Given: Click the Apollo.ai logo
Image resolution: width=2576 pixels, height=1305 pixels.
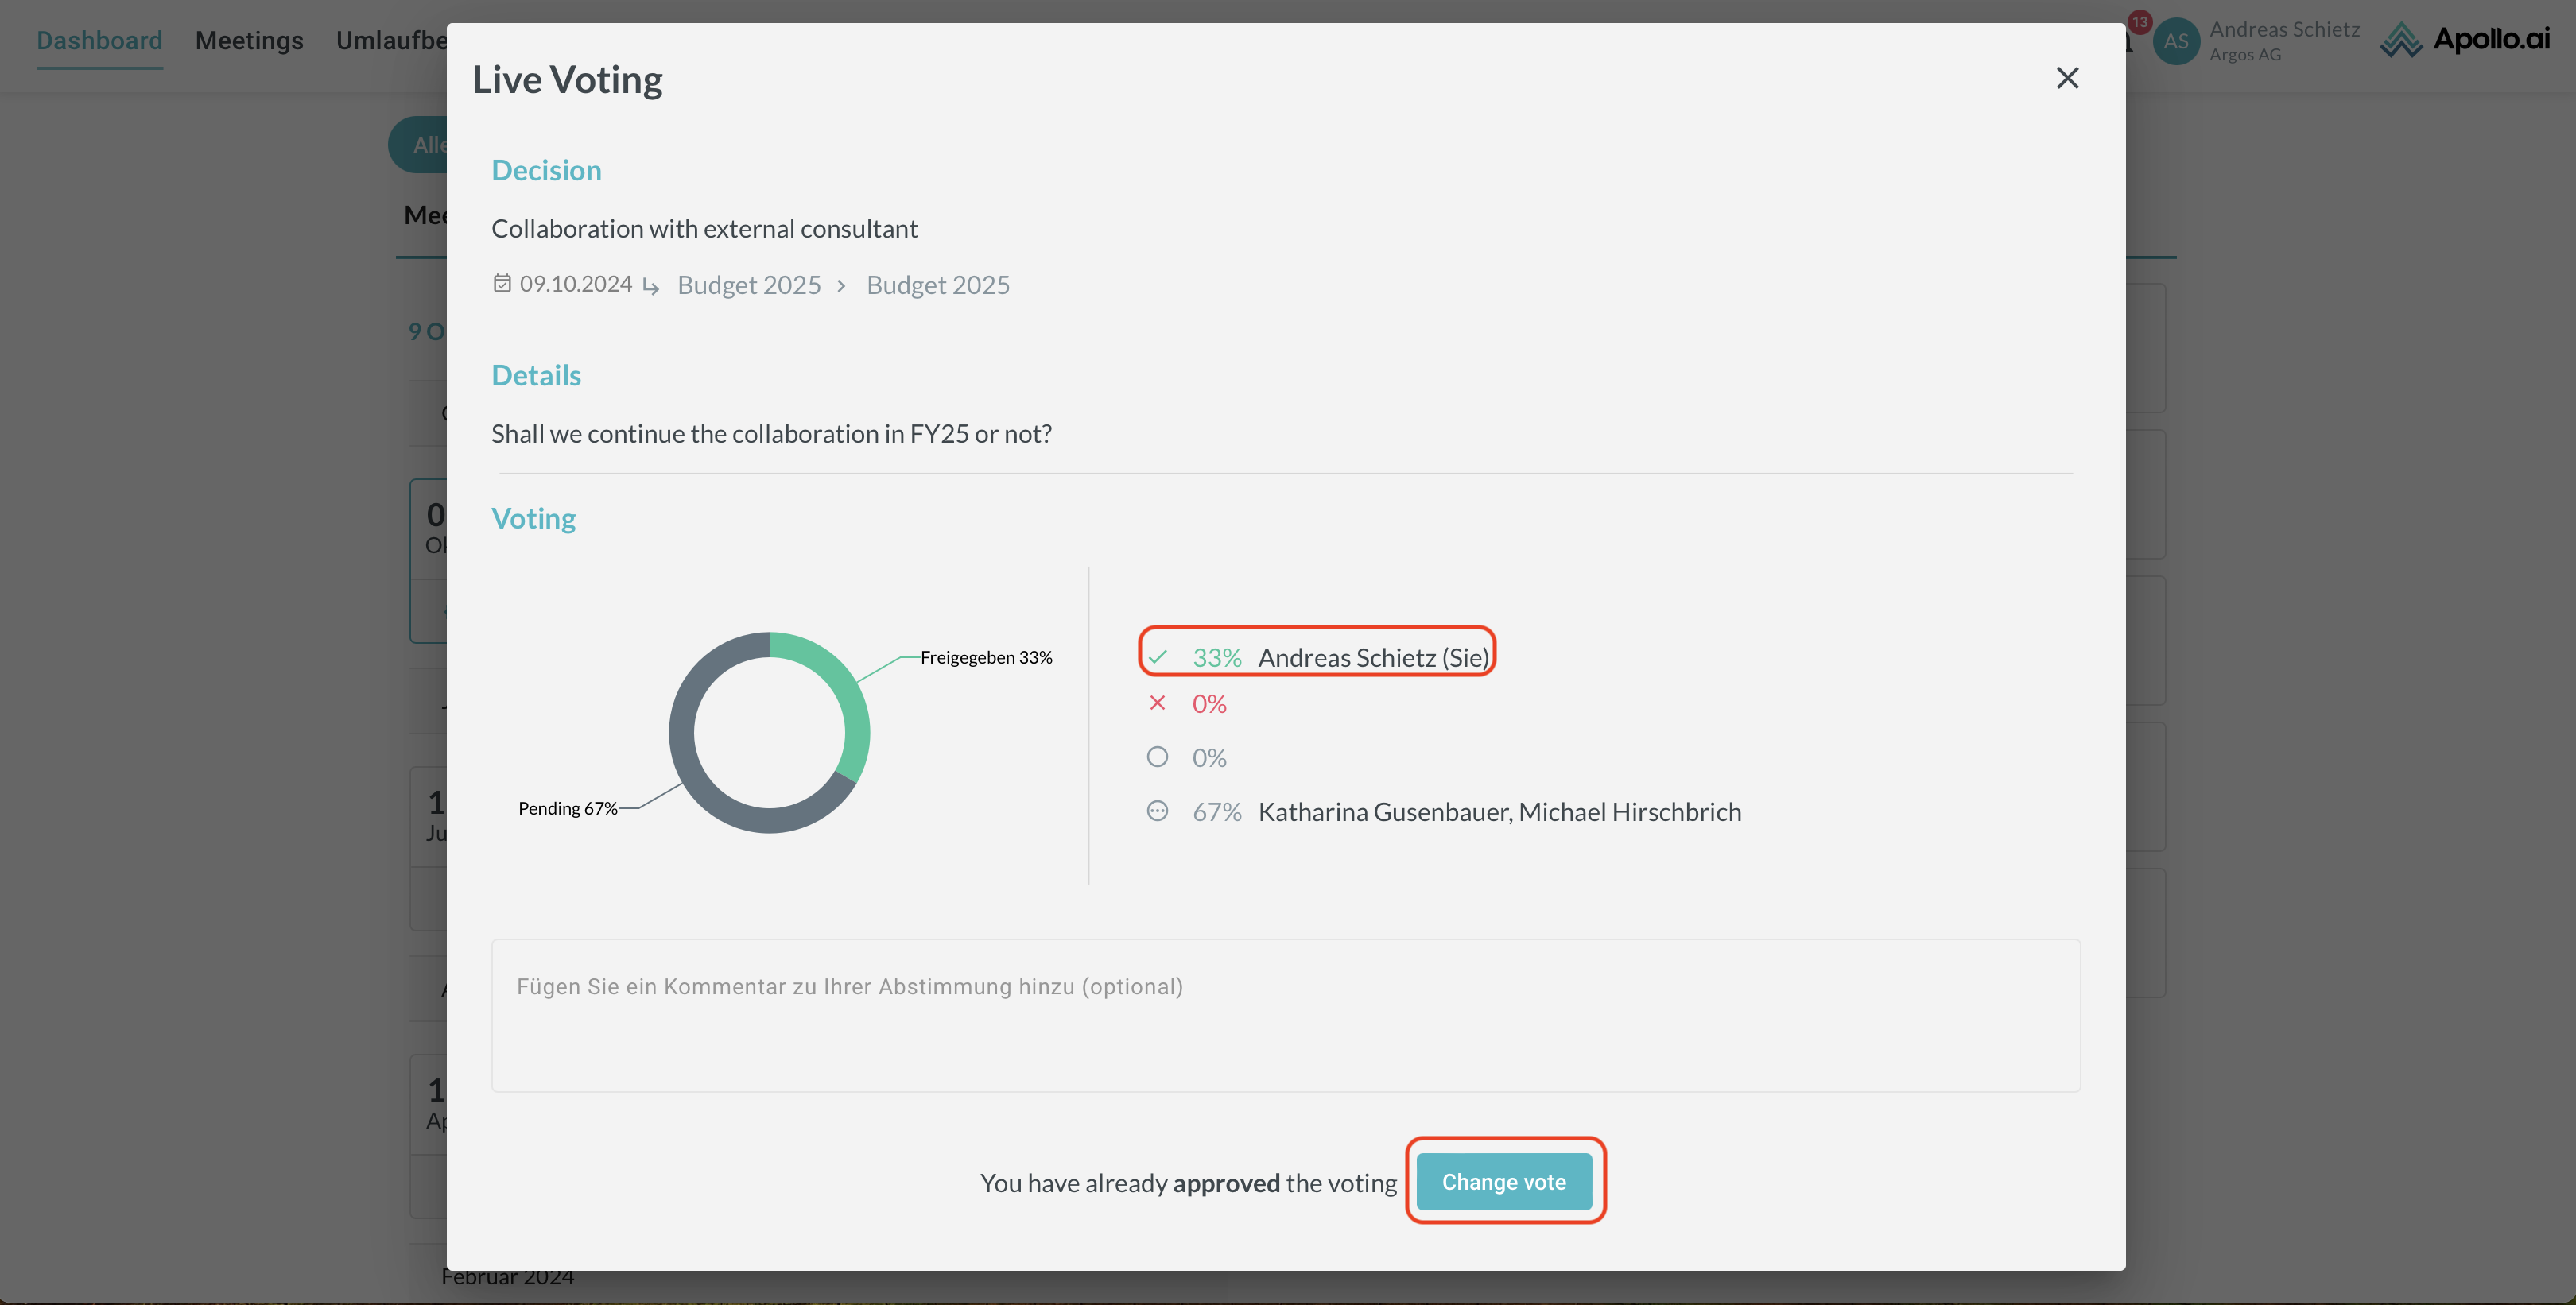Looking at the screenshot, I should coord(2464,40).
